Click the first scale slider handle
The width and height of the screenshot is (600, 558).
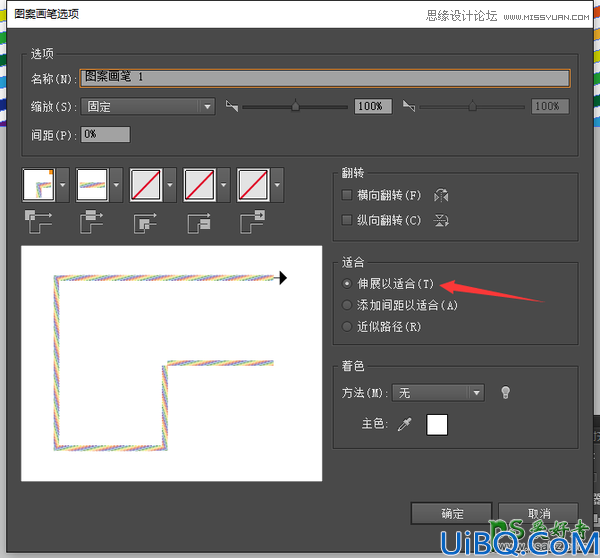[295, 105]
